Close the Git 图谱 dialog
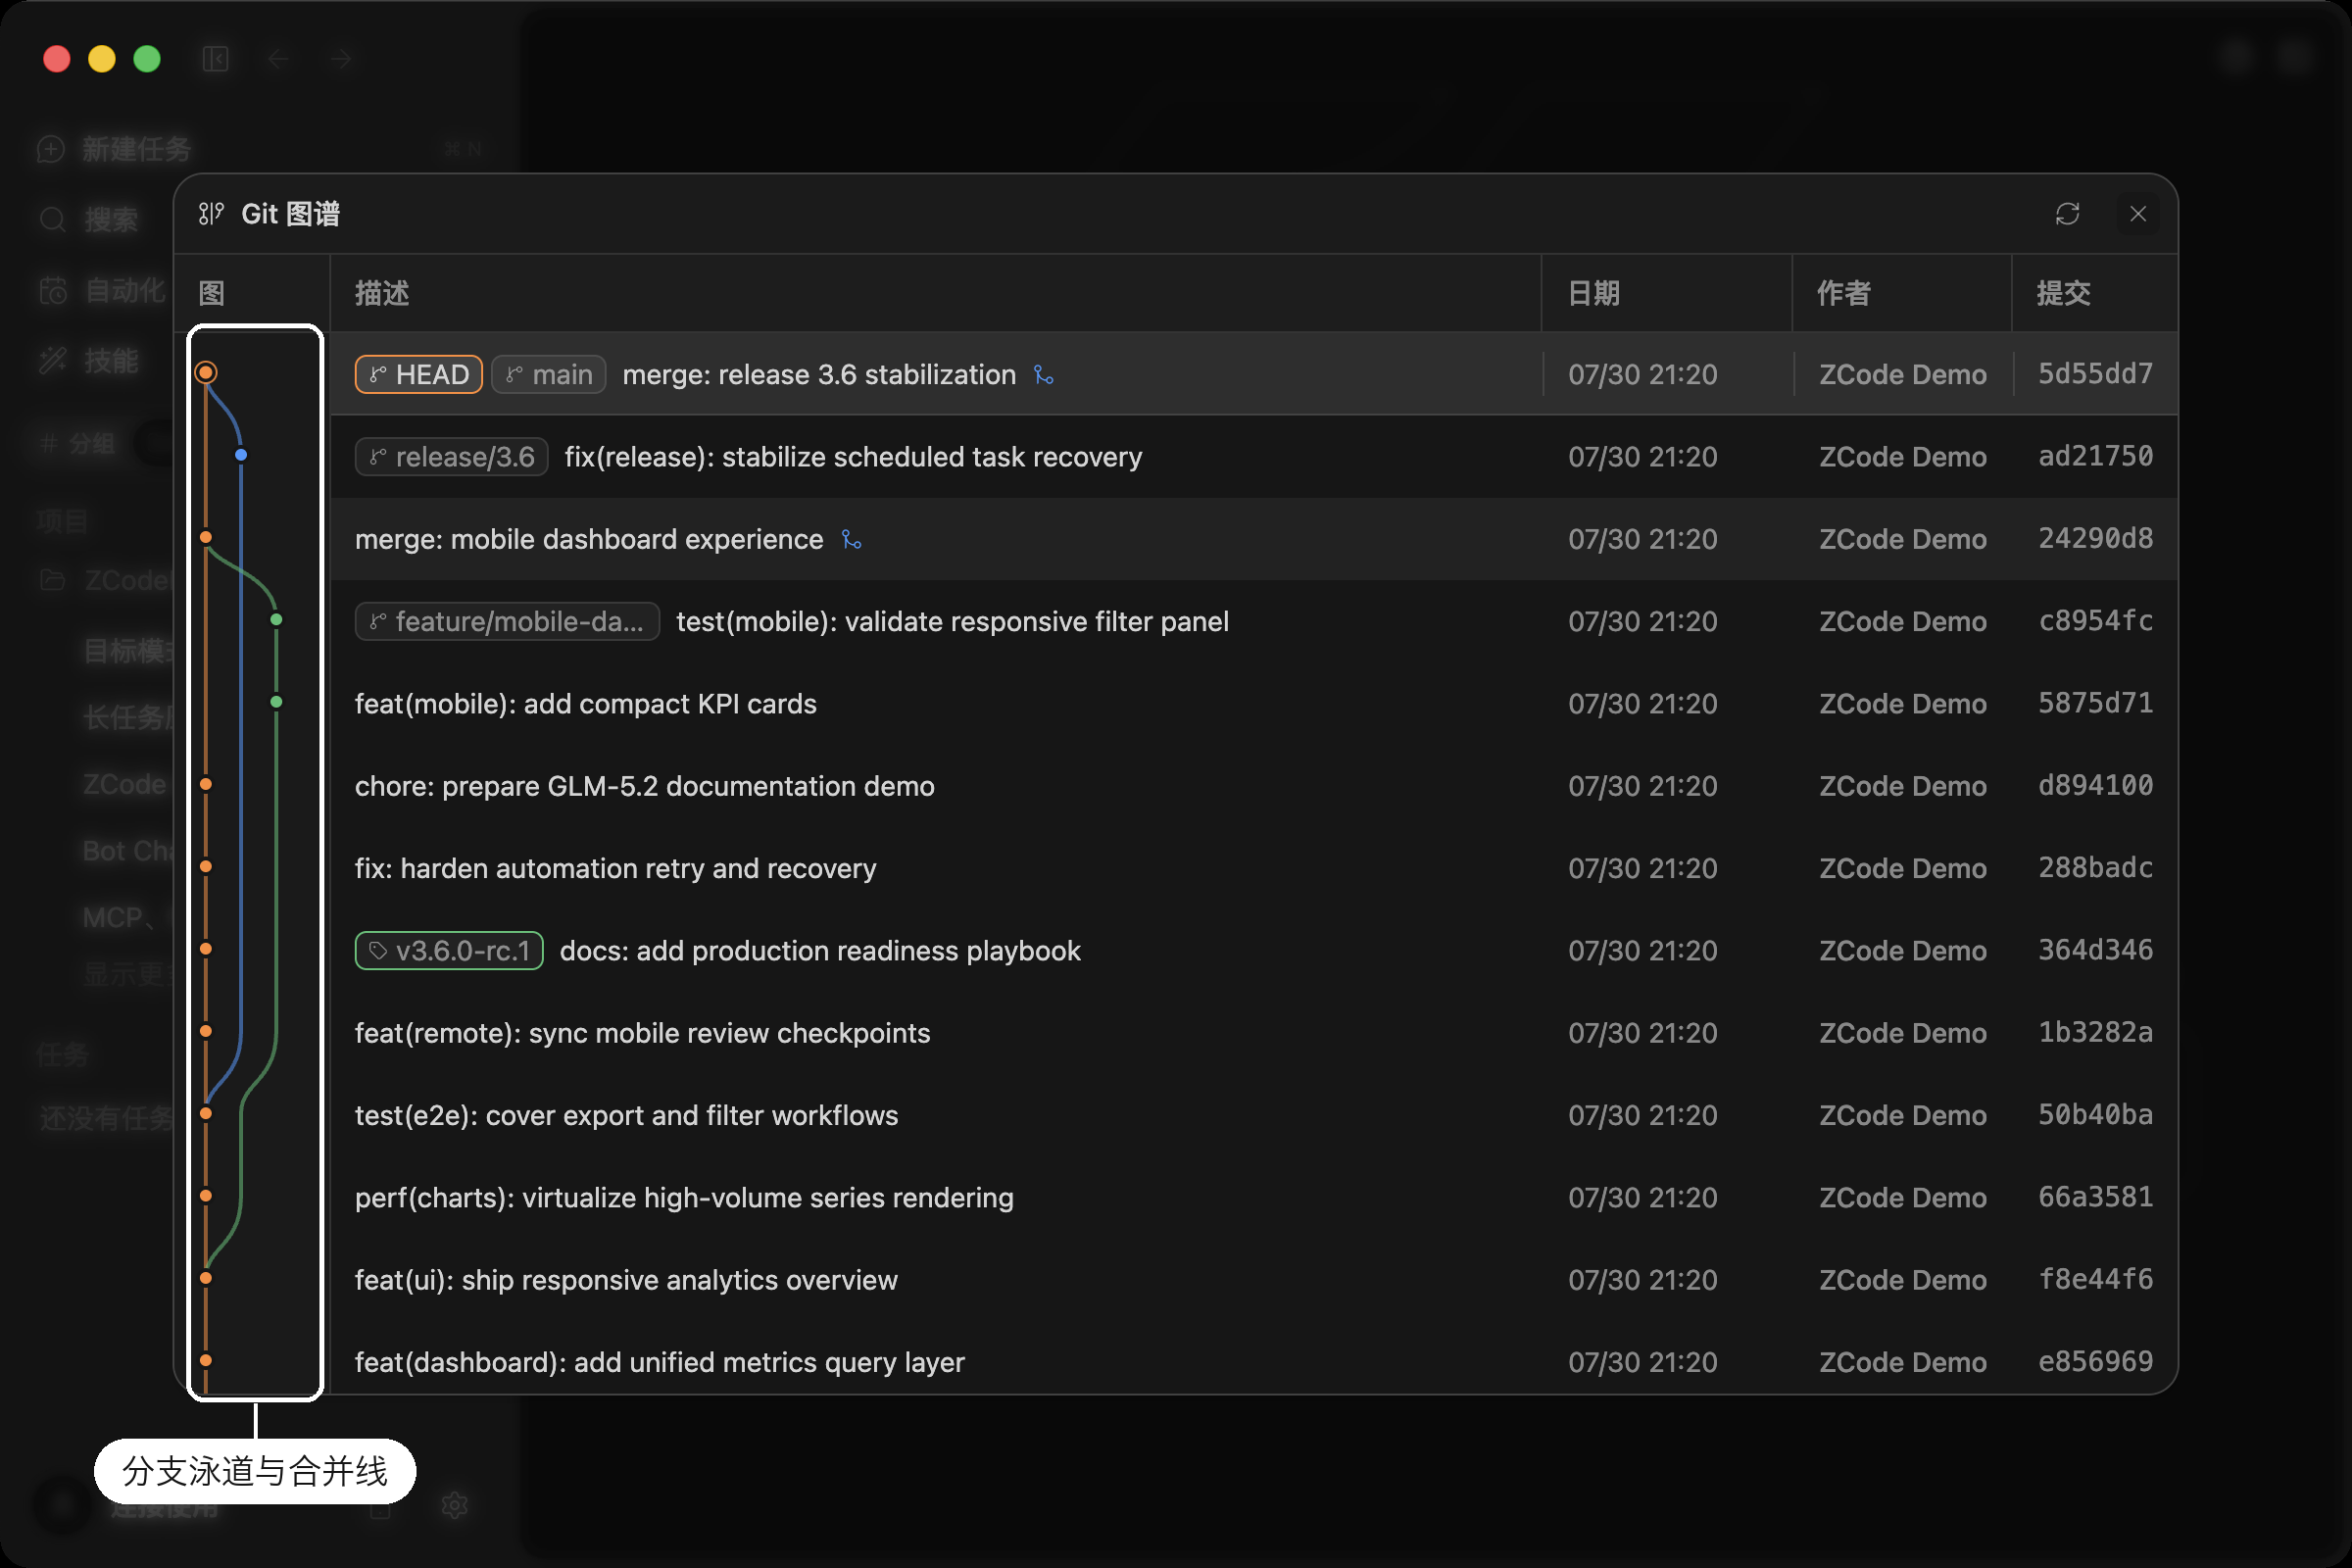 pos(2137,214)
